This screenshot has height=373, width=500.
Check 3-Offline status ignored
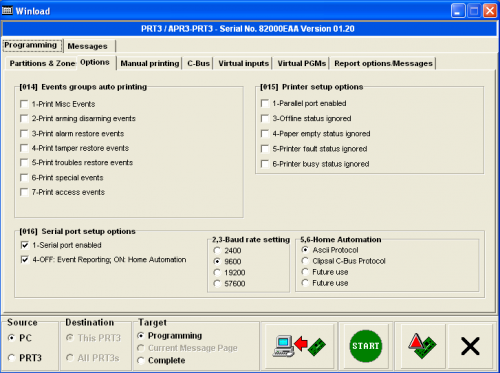[x=265, y=119]
